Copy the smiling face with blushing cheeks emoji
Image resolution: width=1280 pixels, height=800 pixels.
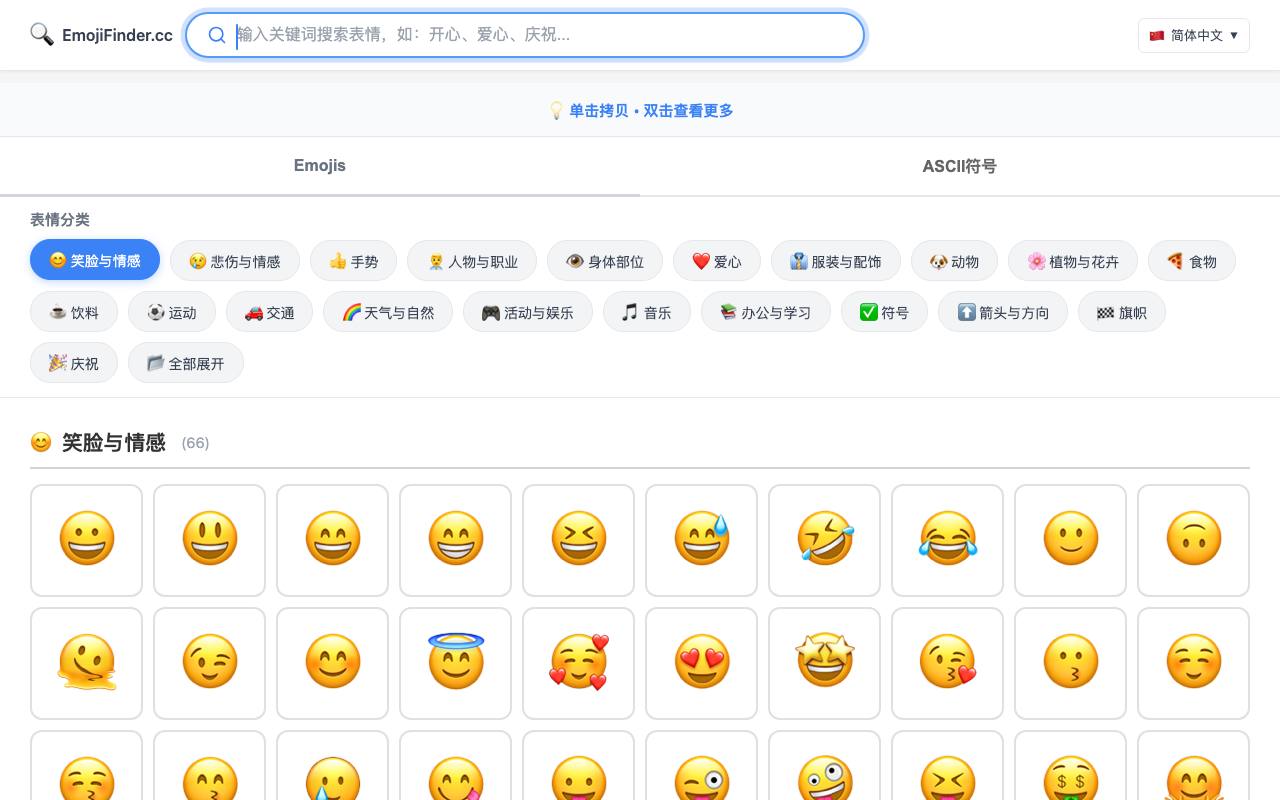pos(1193,663)
